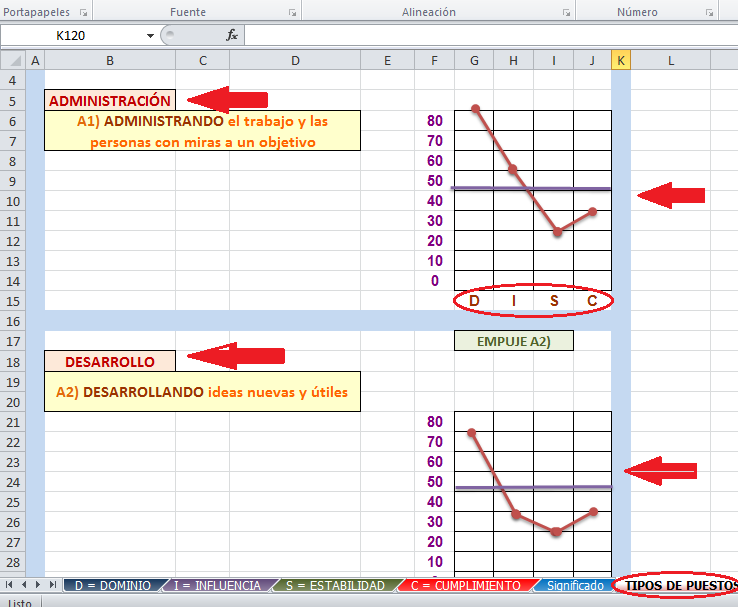Expand the Name Box dropdown

point(151,35)
